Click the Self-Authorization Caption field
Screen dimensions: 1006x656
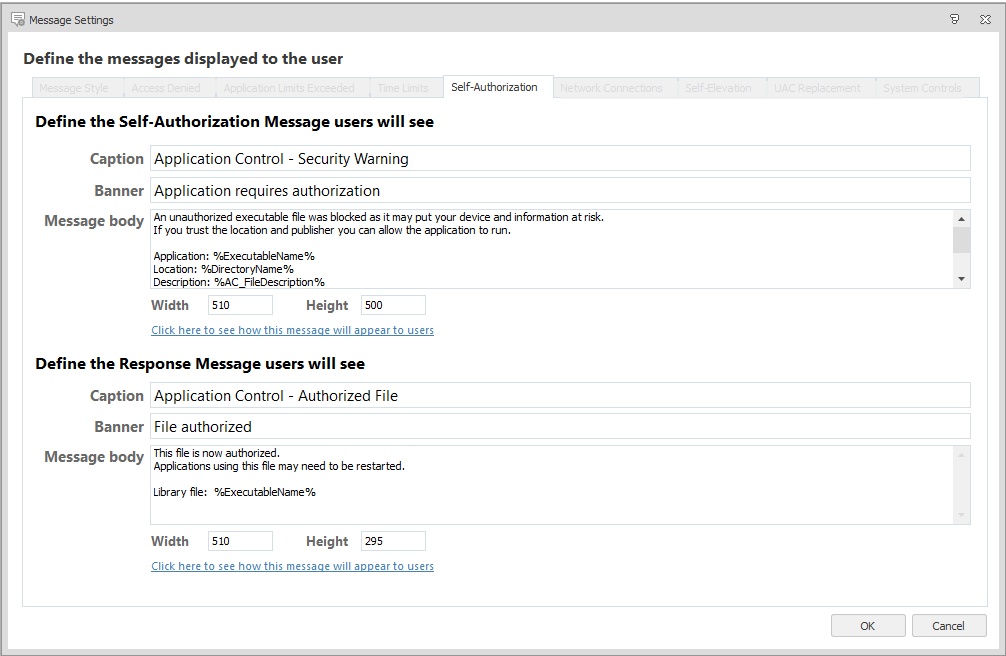click(560, 158)
